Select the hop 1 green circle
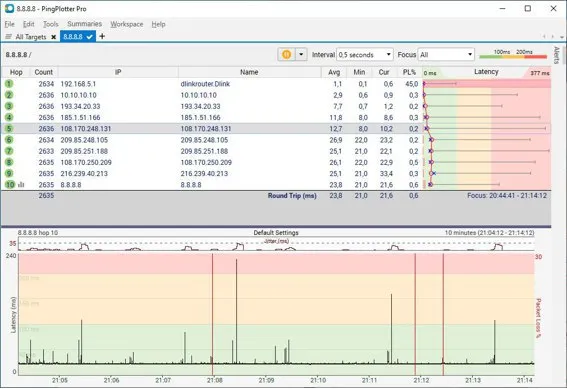 coord(9,84)
